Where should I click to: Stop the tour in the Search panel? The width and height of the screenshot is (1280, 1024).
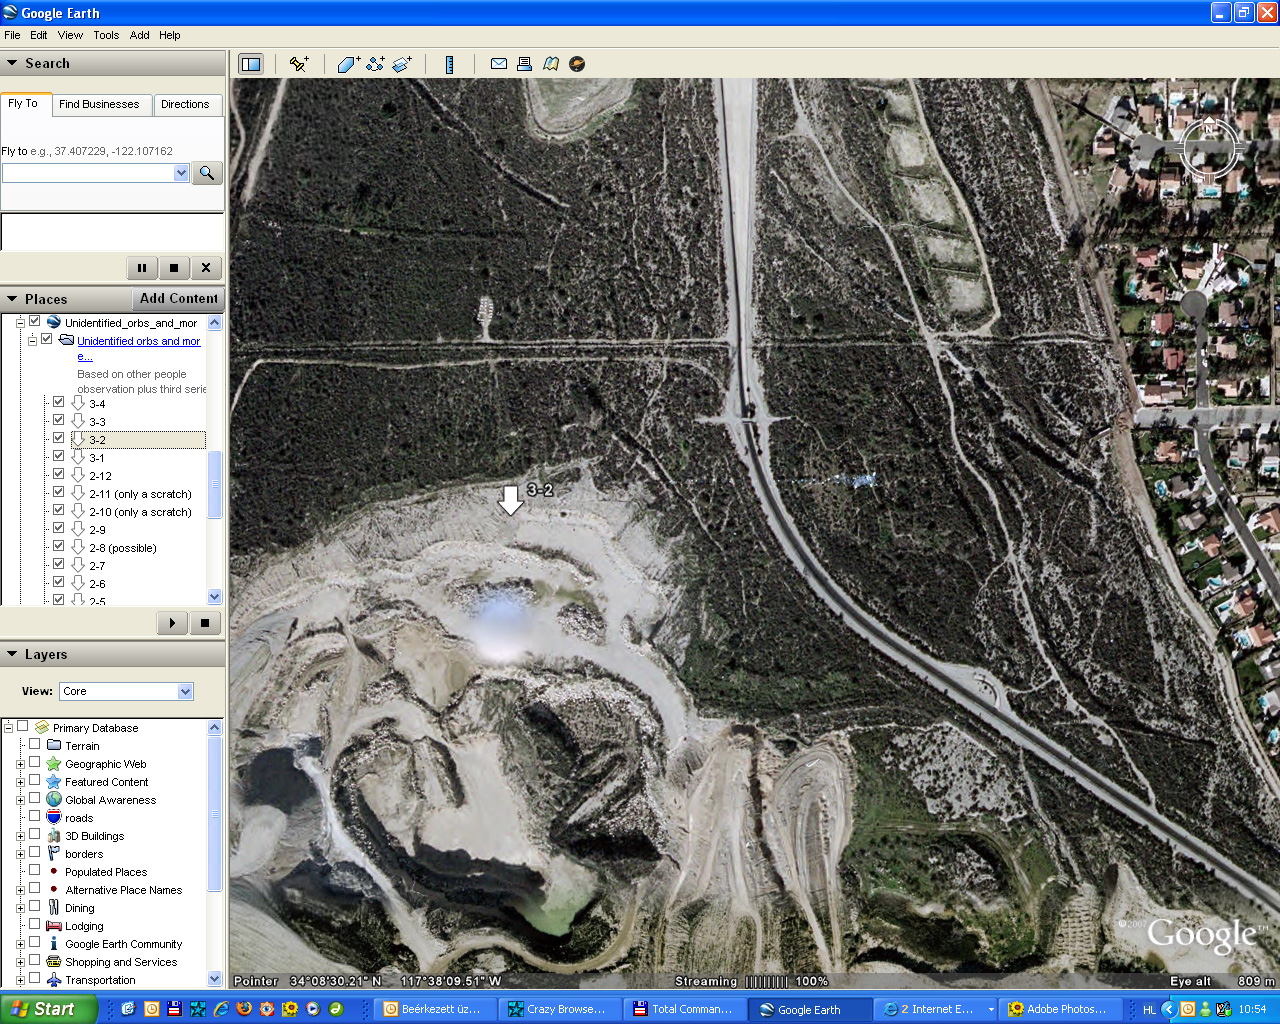pos(174,268)
